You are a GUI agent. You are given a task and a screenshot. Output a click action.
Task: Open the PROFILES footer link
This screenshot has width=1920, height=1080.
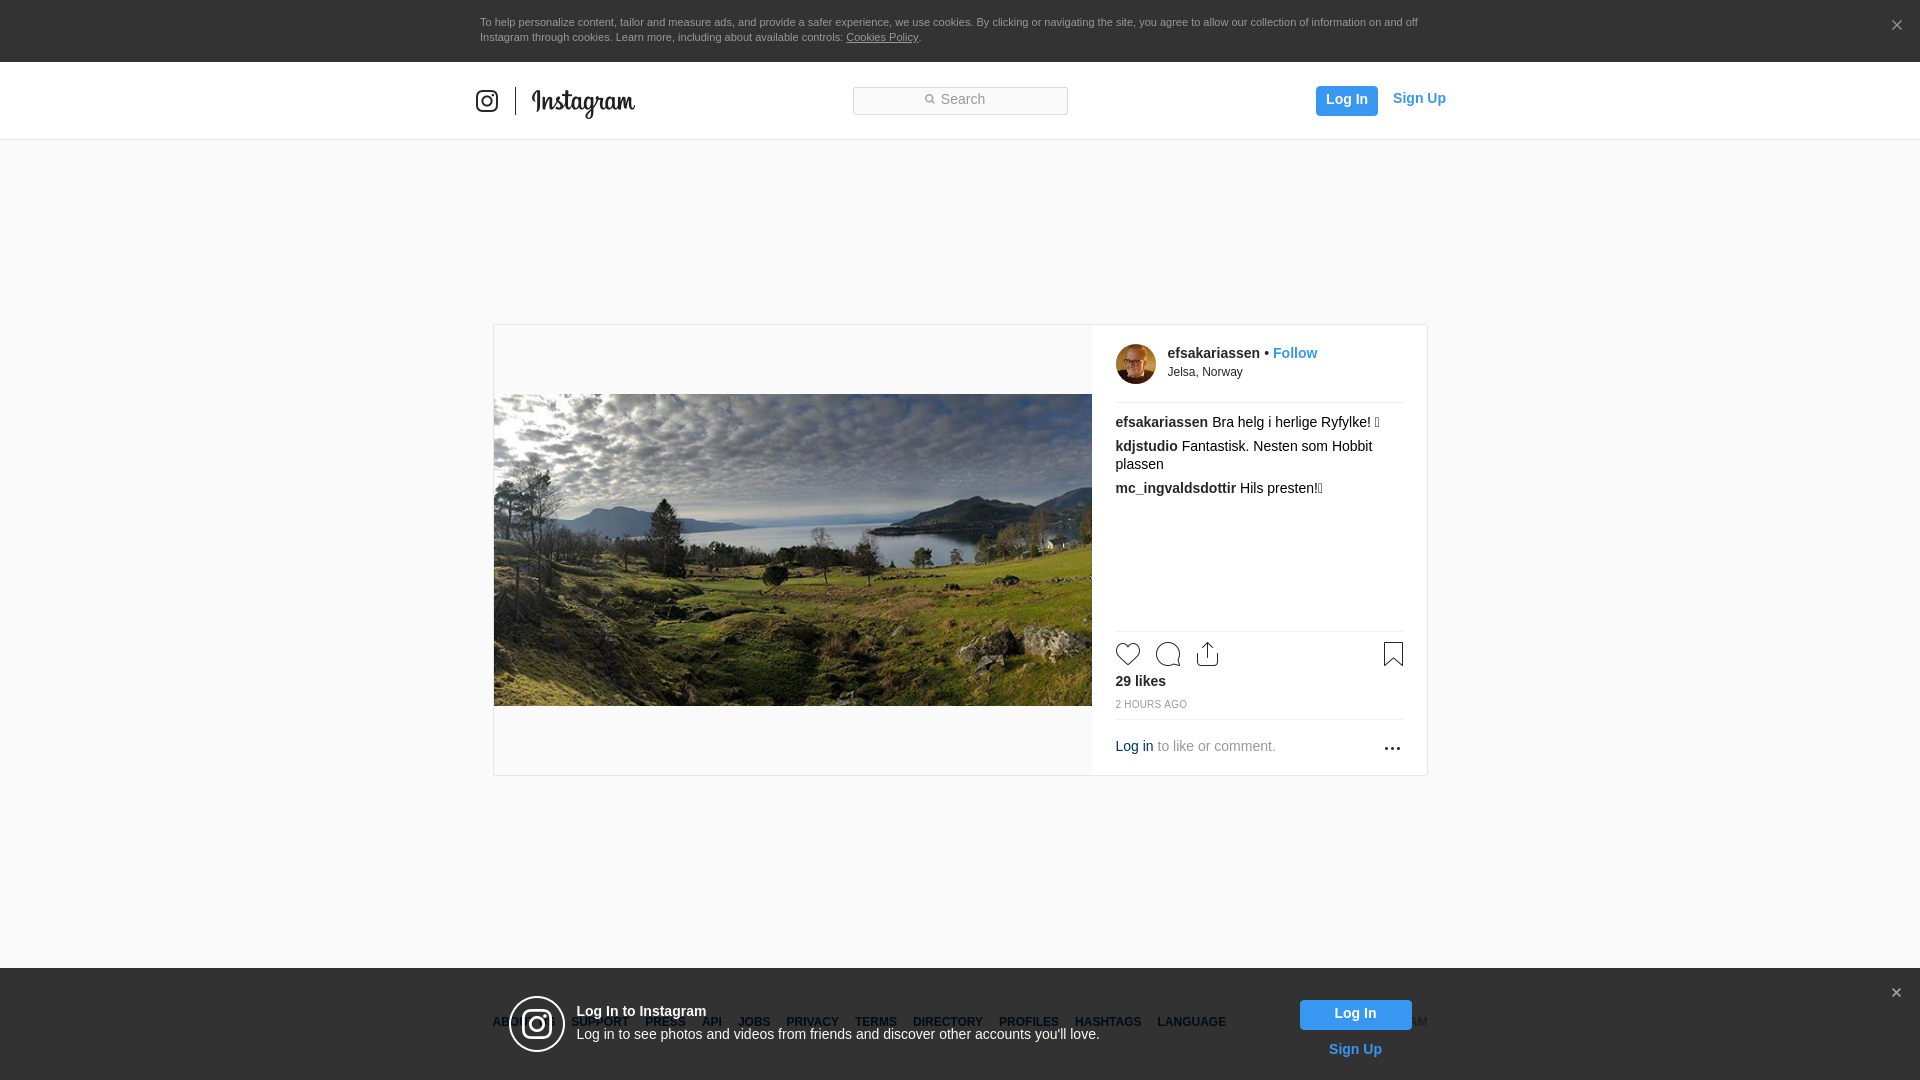point(1028,1022)
